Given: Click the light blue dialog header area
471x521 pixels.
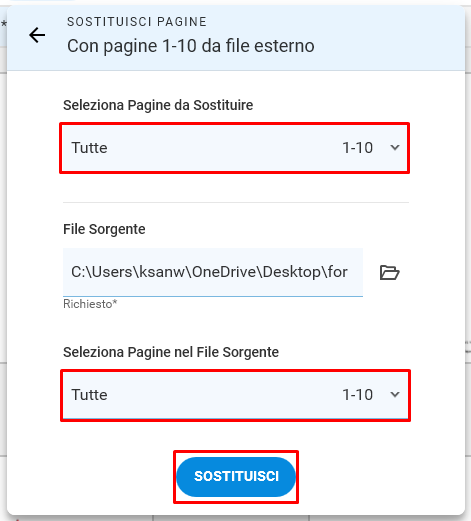Looking at the screenshot, I should pyautogui.click(x=236, y=38).
